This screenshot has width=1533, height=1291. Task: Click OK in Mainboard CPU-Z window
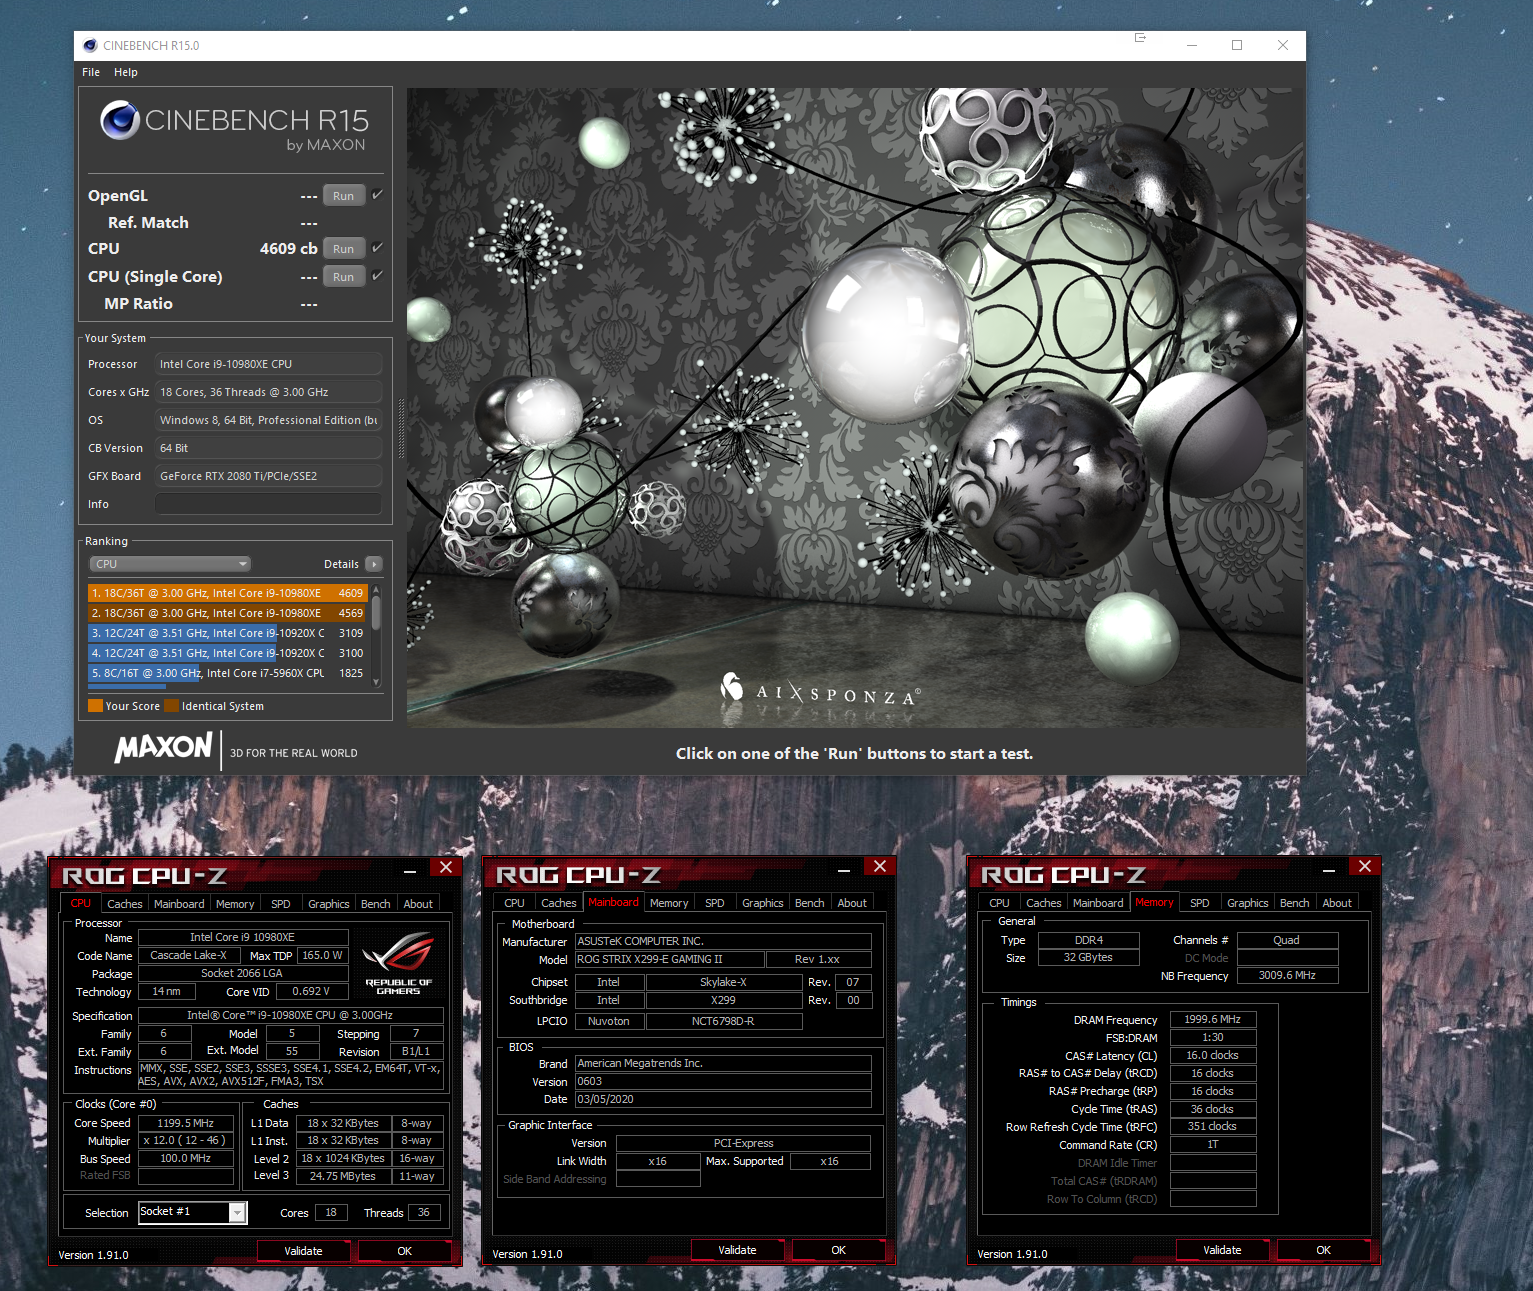[x=839, y=1250]
